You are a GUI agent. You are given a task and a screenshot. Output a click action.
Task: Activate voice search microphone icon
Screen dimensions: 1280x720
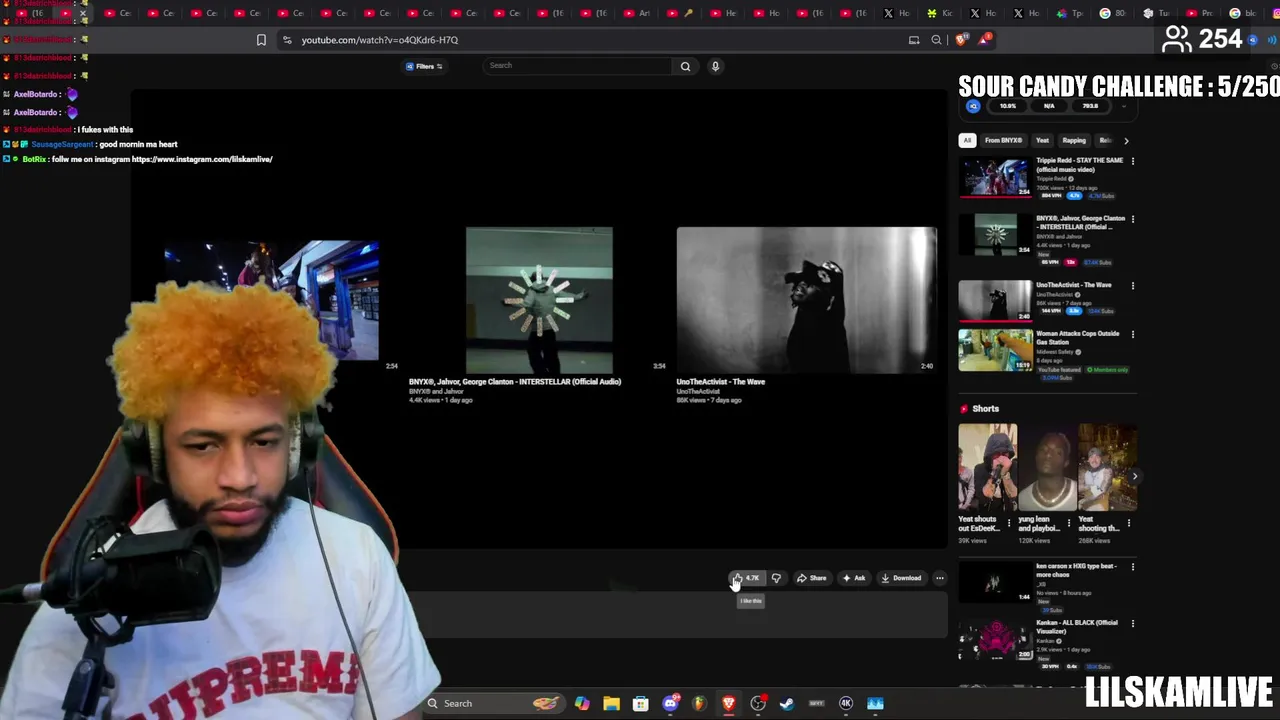click(x=715, y=66)
